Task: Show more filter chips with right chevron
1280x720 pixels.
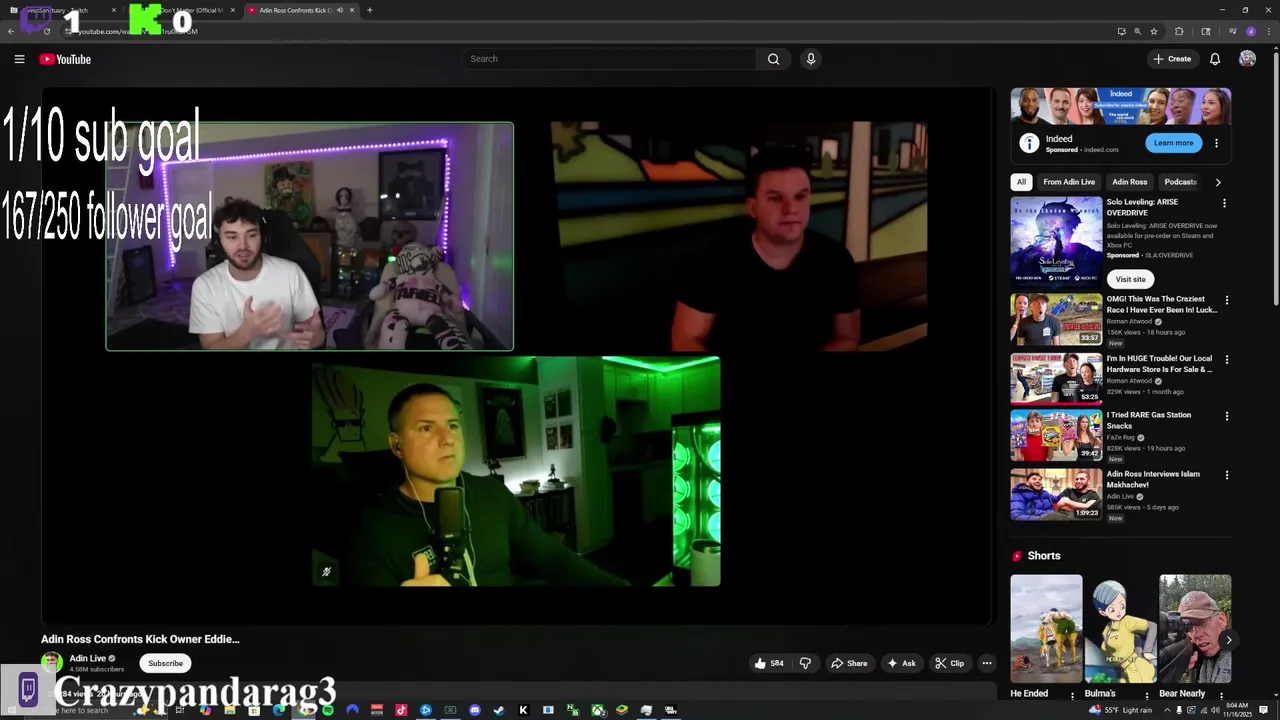Action: point(1217,182)
